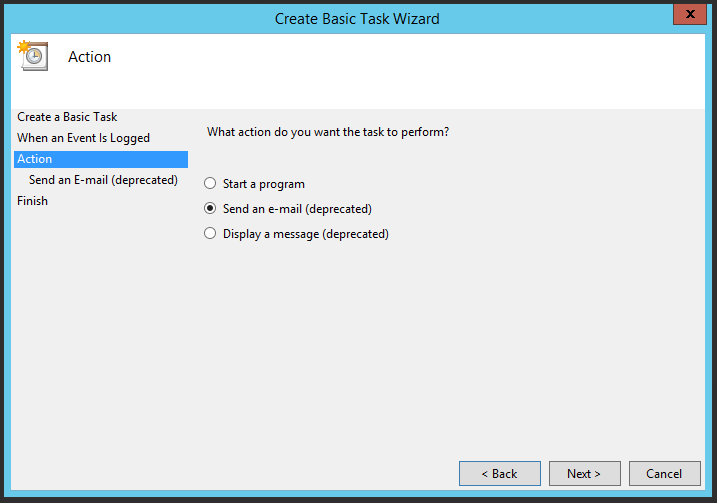Go to the Create a Basic Task step
Screen dimensions: 717x503
point(67,117)
